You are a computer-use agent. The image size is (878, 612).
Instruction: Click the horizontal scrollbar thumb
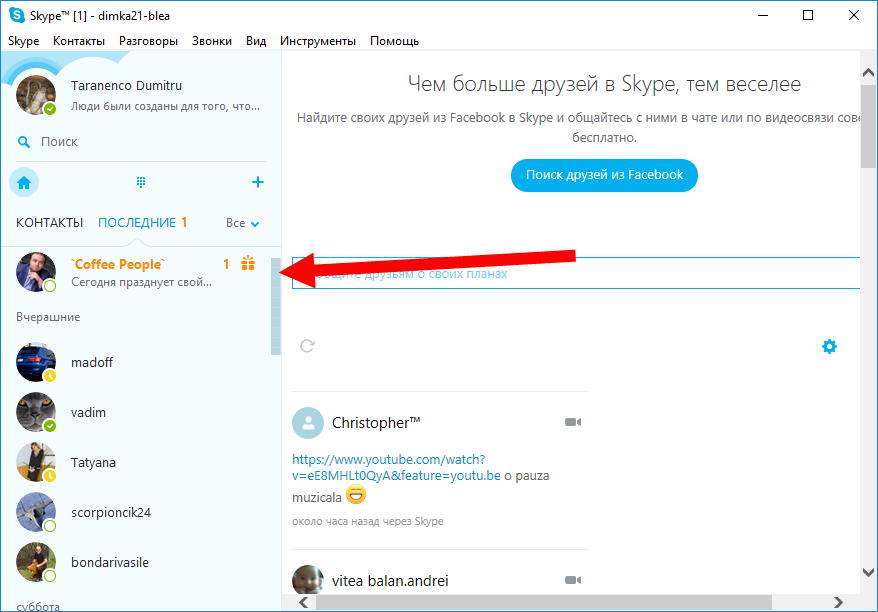pyautogui.click(x=544, y=602)
